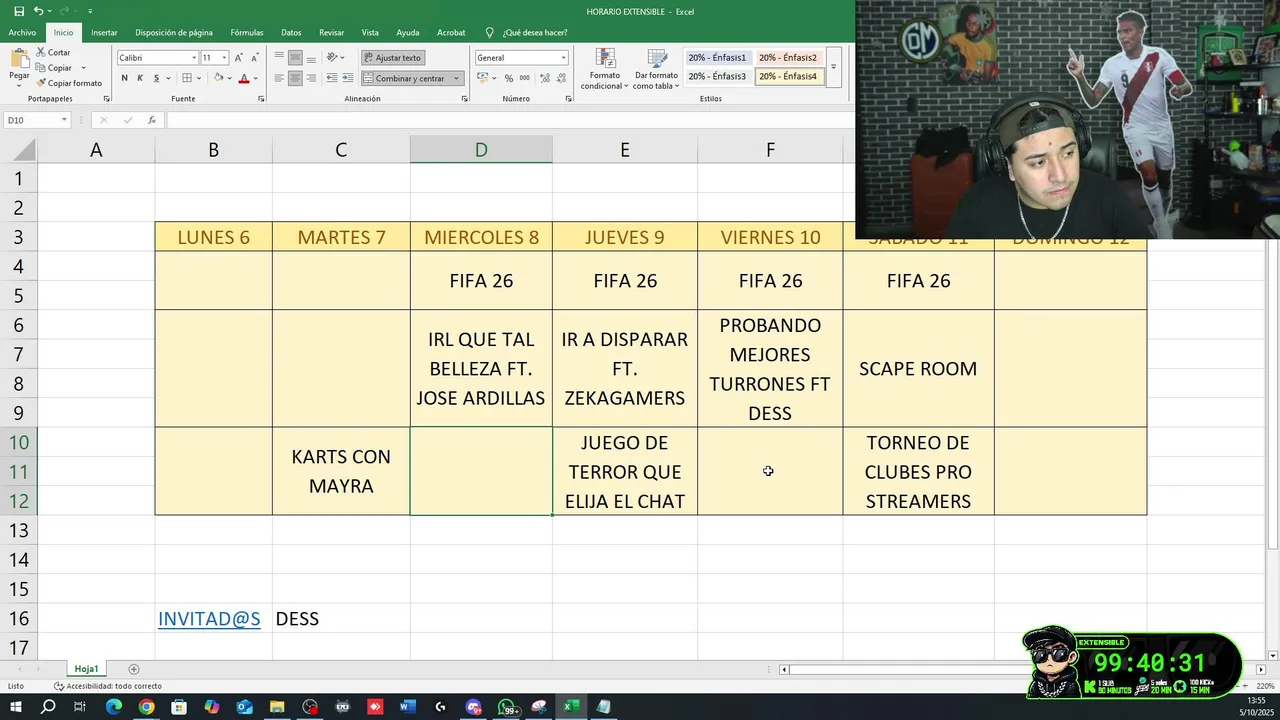The image size is (1280, 720).
Task: Toggle bold with the N button
Action: 124,78
